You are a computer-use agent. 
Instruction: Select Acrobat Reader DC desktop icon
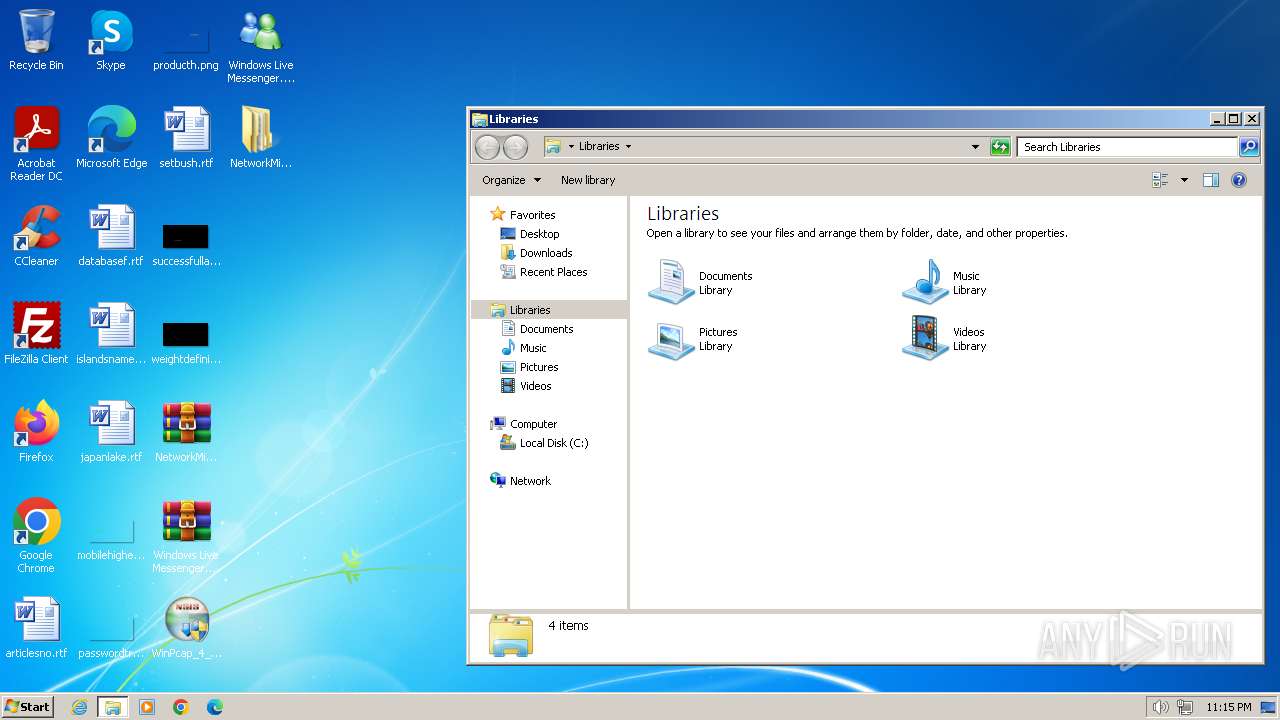tap(36, 145)
